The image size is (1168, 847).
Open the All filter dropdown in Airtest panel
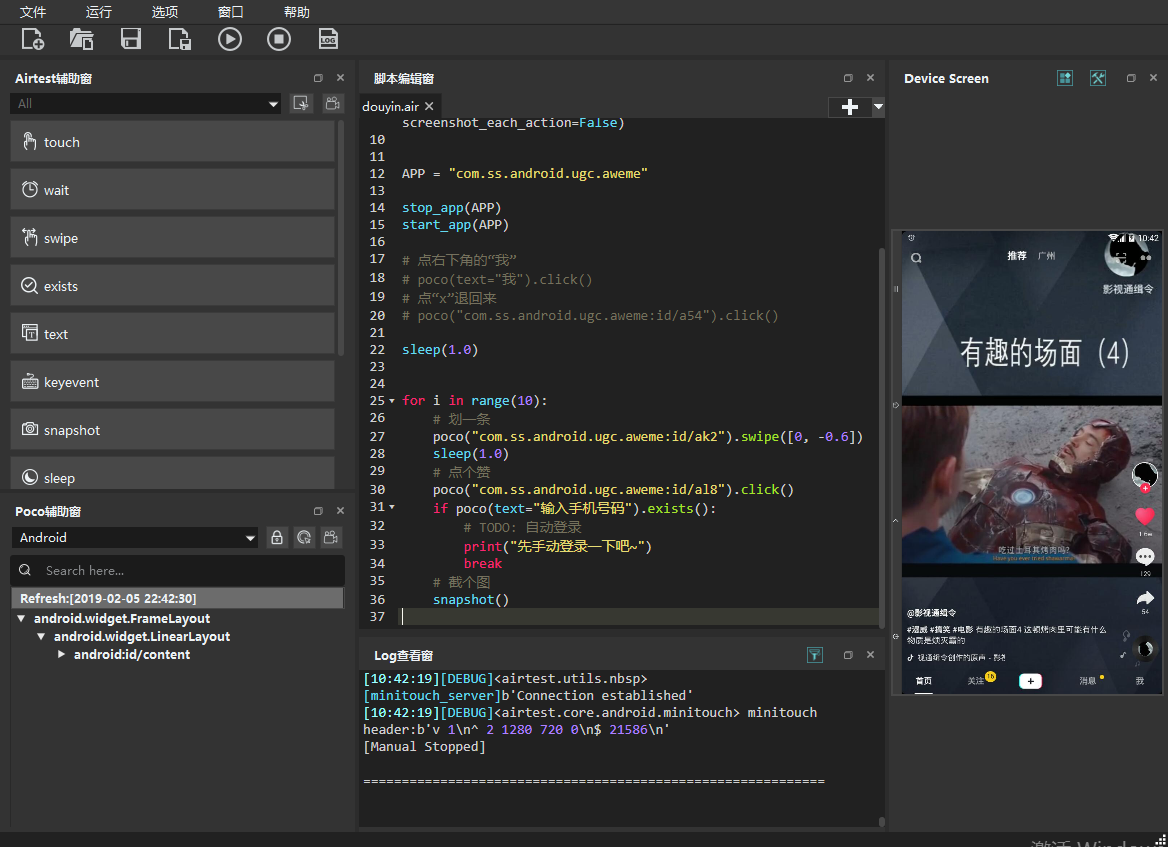[x=145, y=104]
